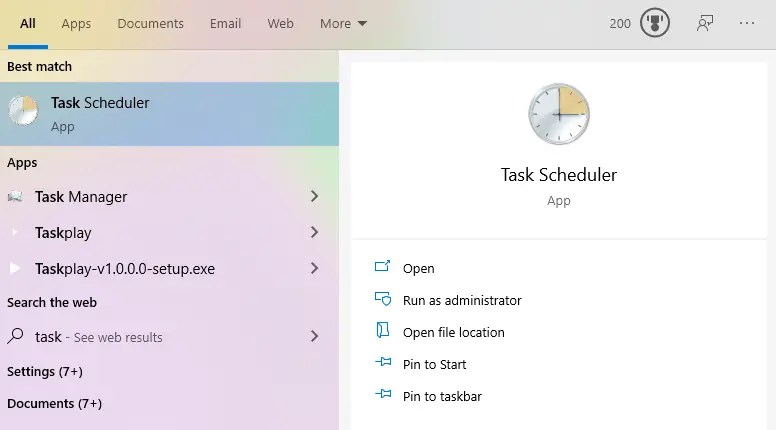Expand the More filter dropdown
Image resolution: width=776 pixels, height=430 pixels.
[343, 23]
